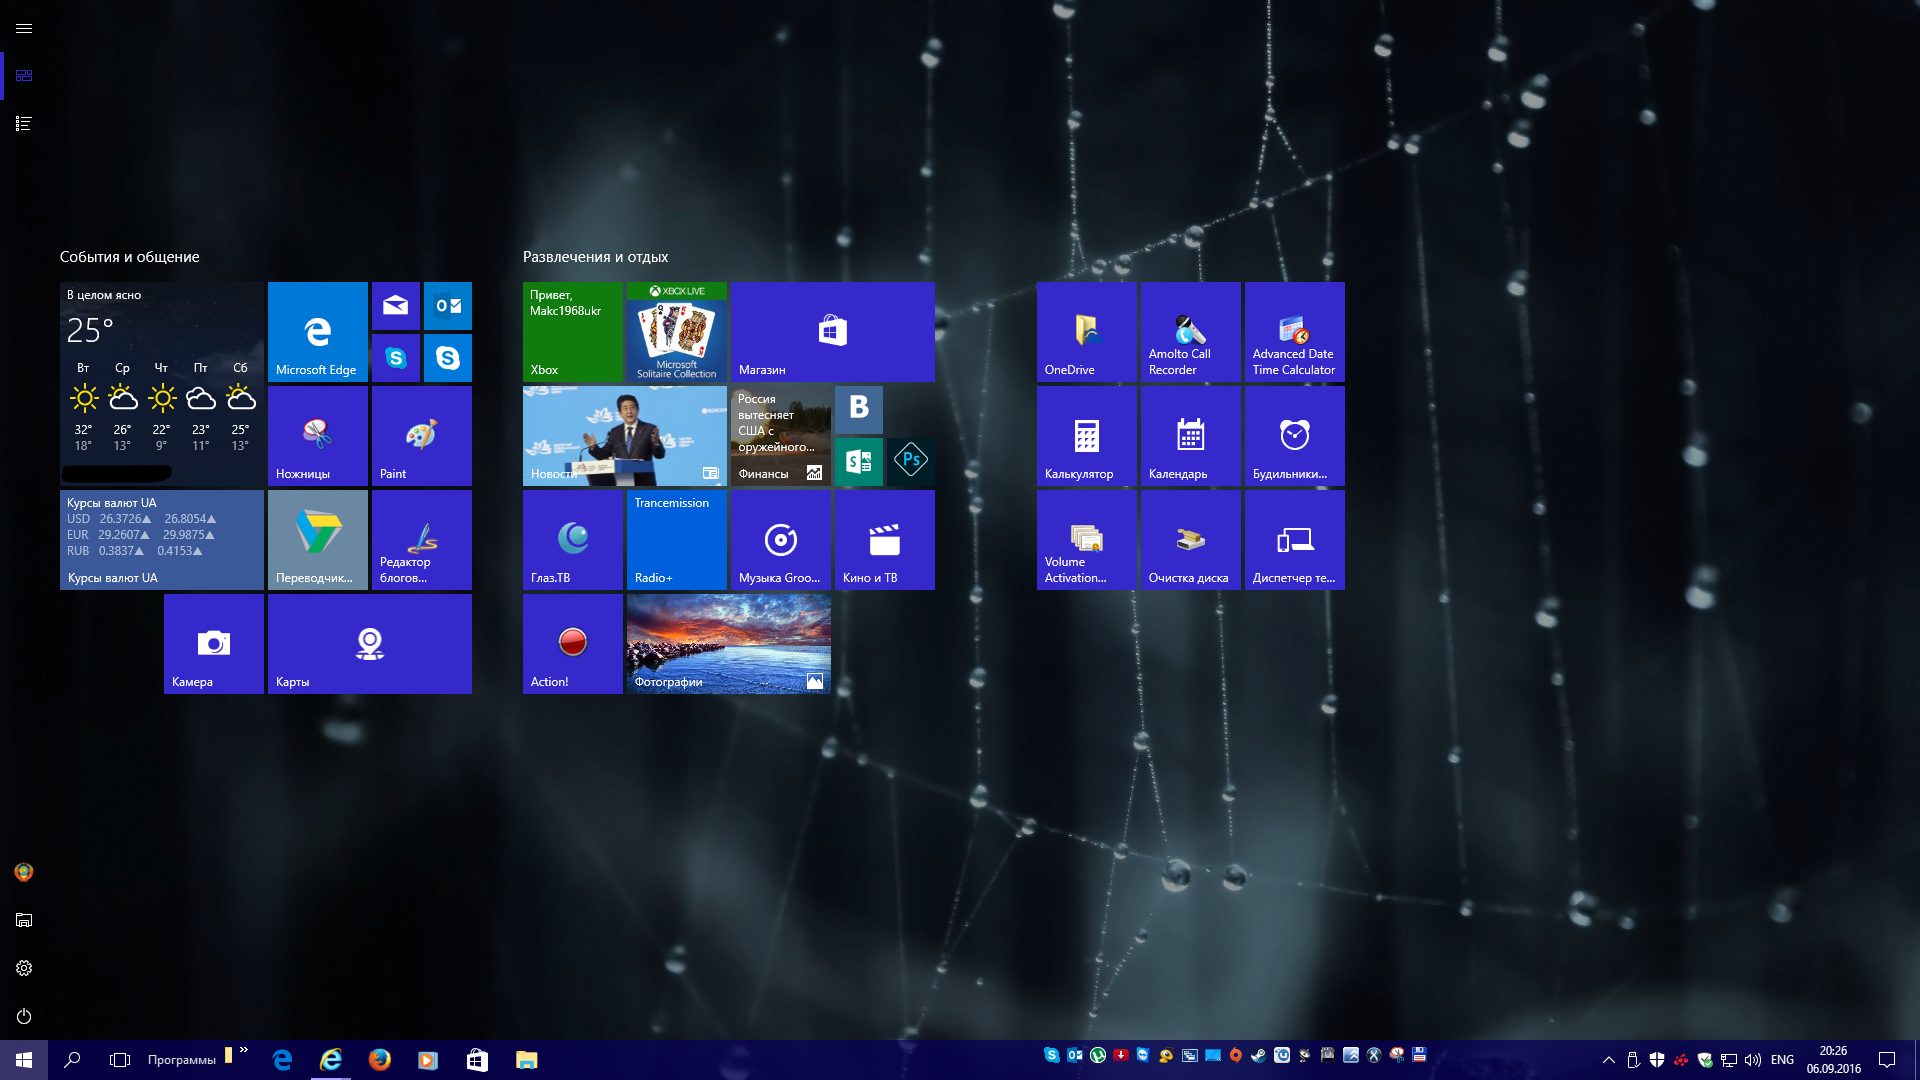
Task: Open the OneDrive tile
Action: (x=1086, y=332)
